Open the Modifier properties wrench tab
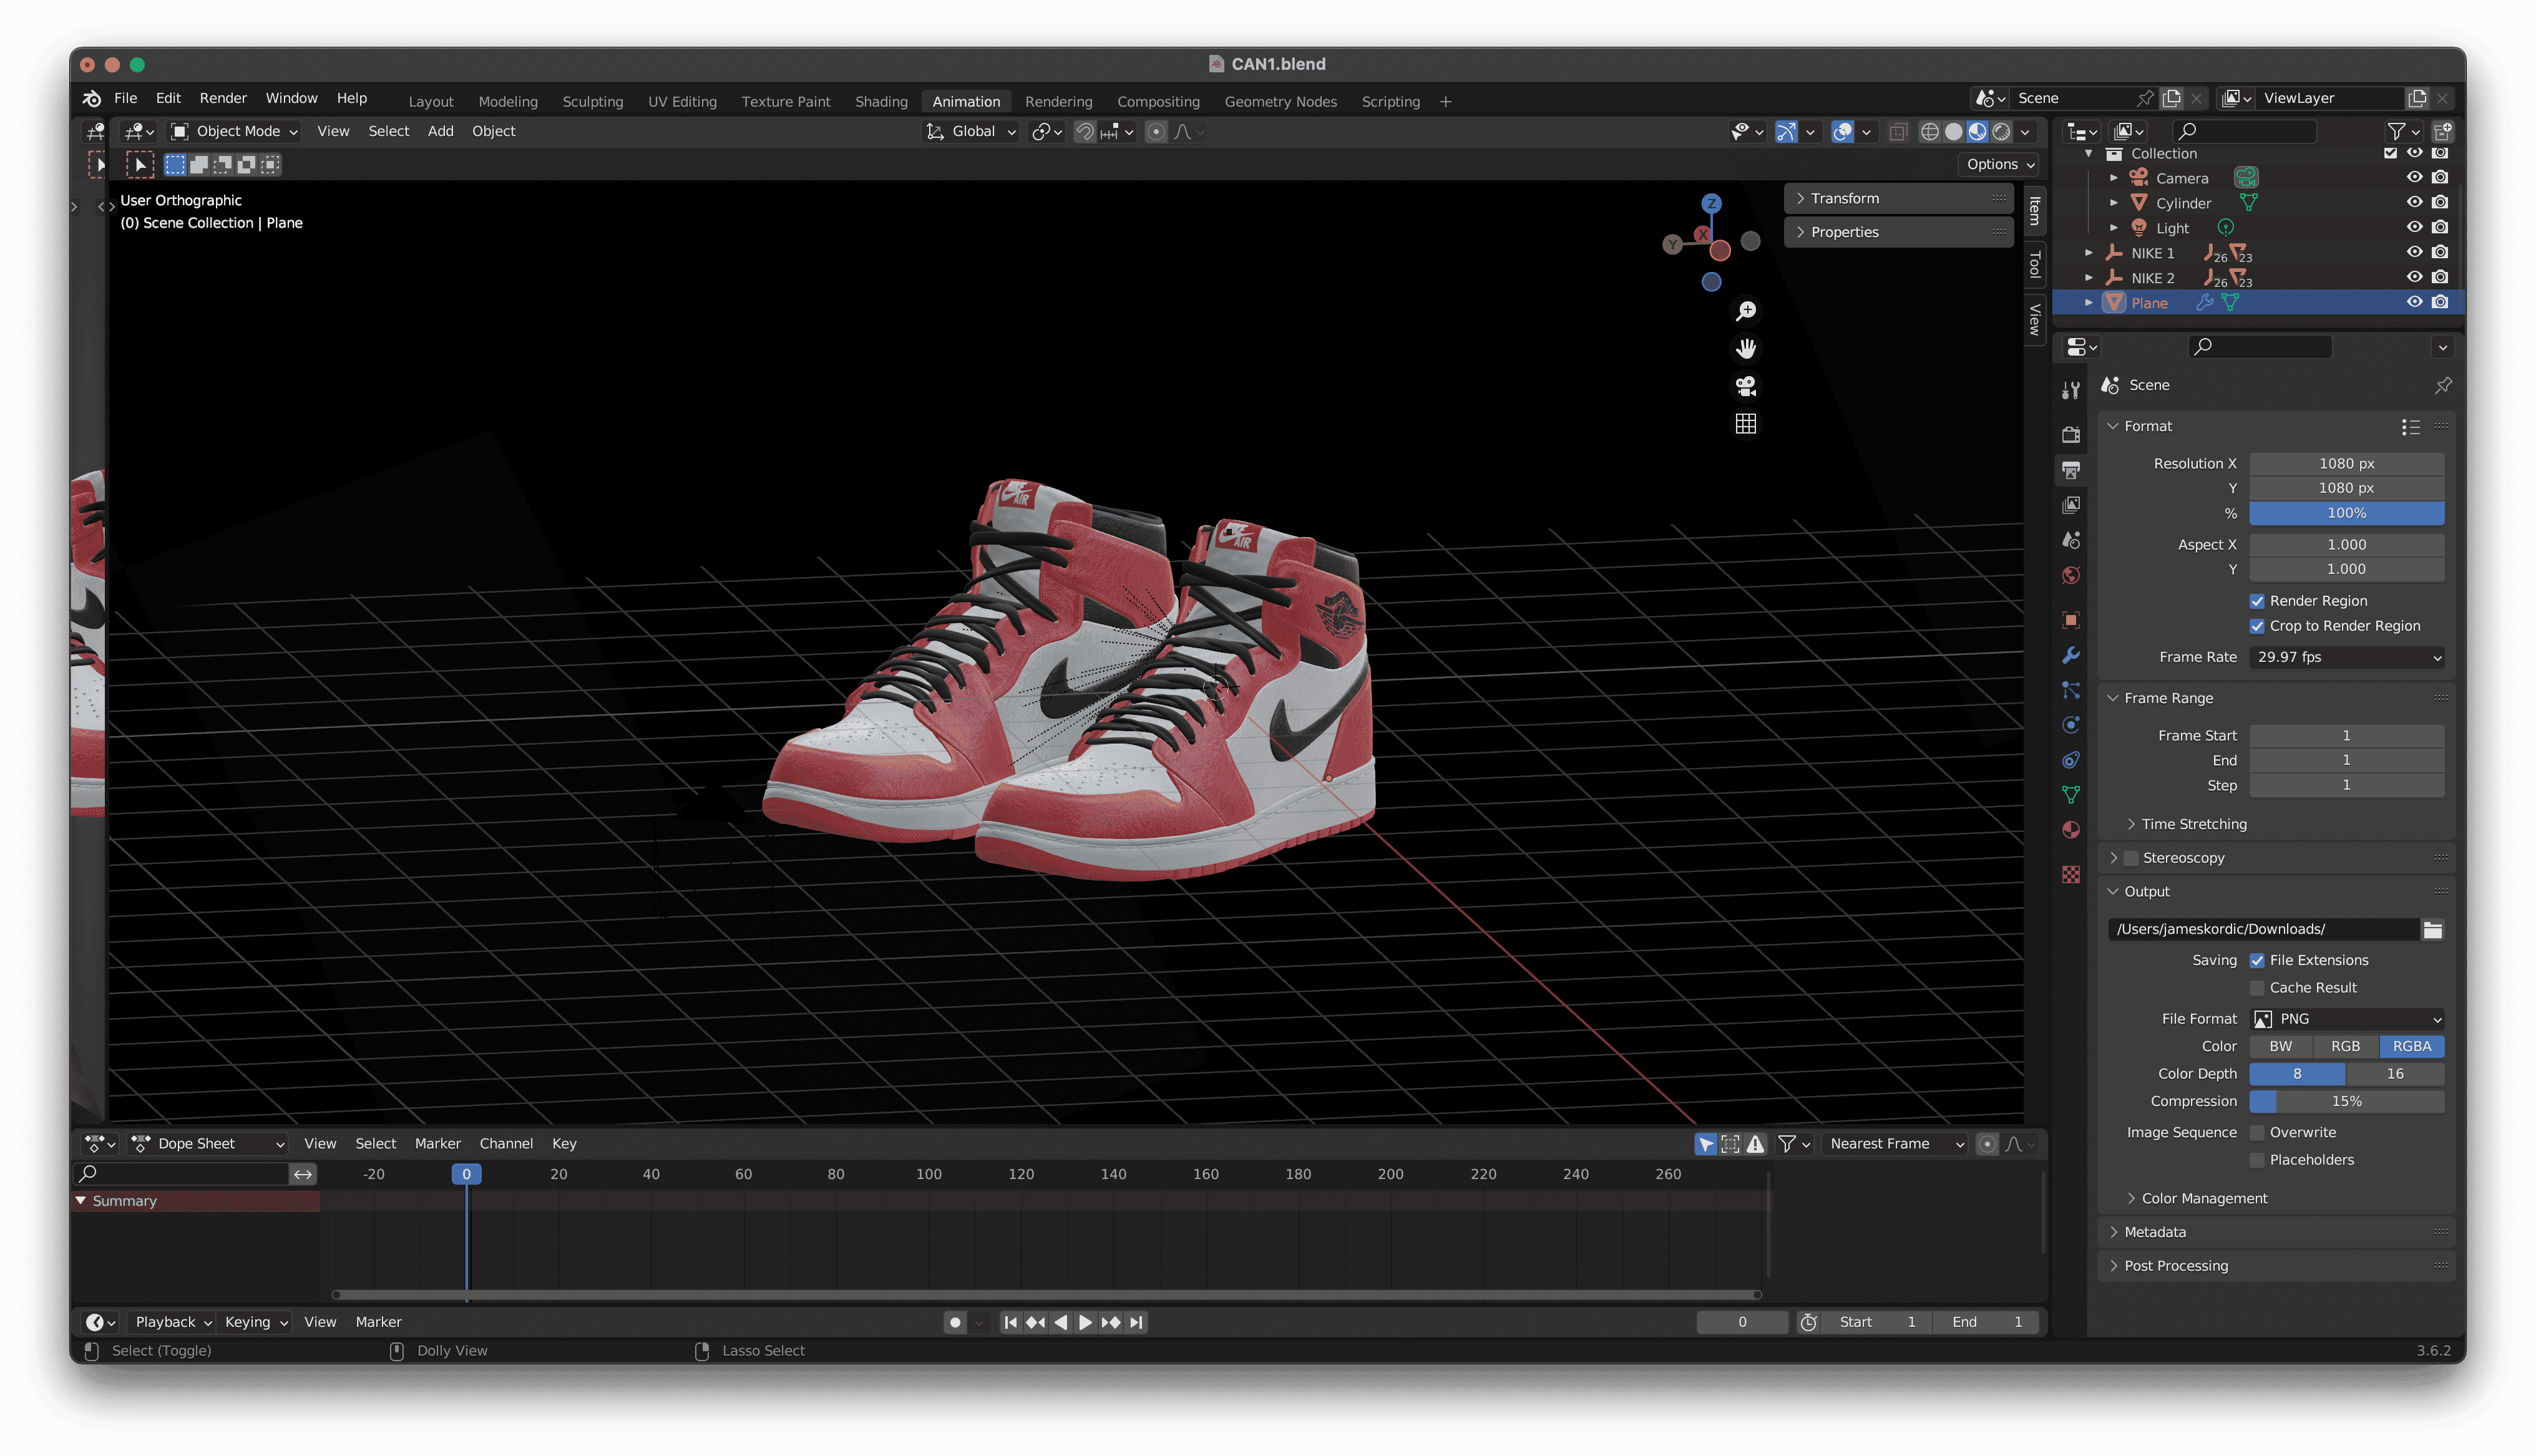This screenshot has height=1456, width=2536. (x=2071, y=655)
